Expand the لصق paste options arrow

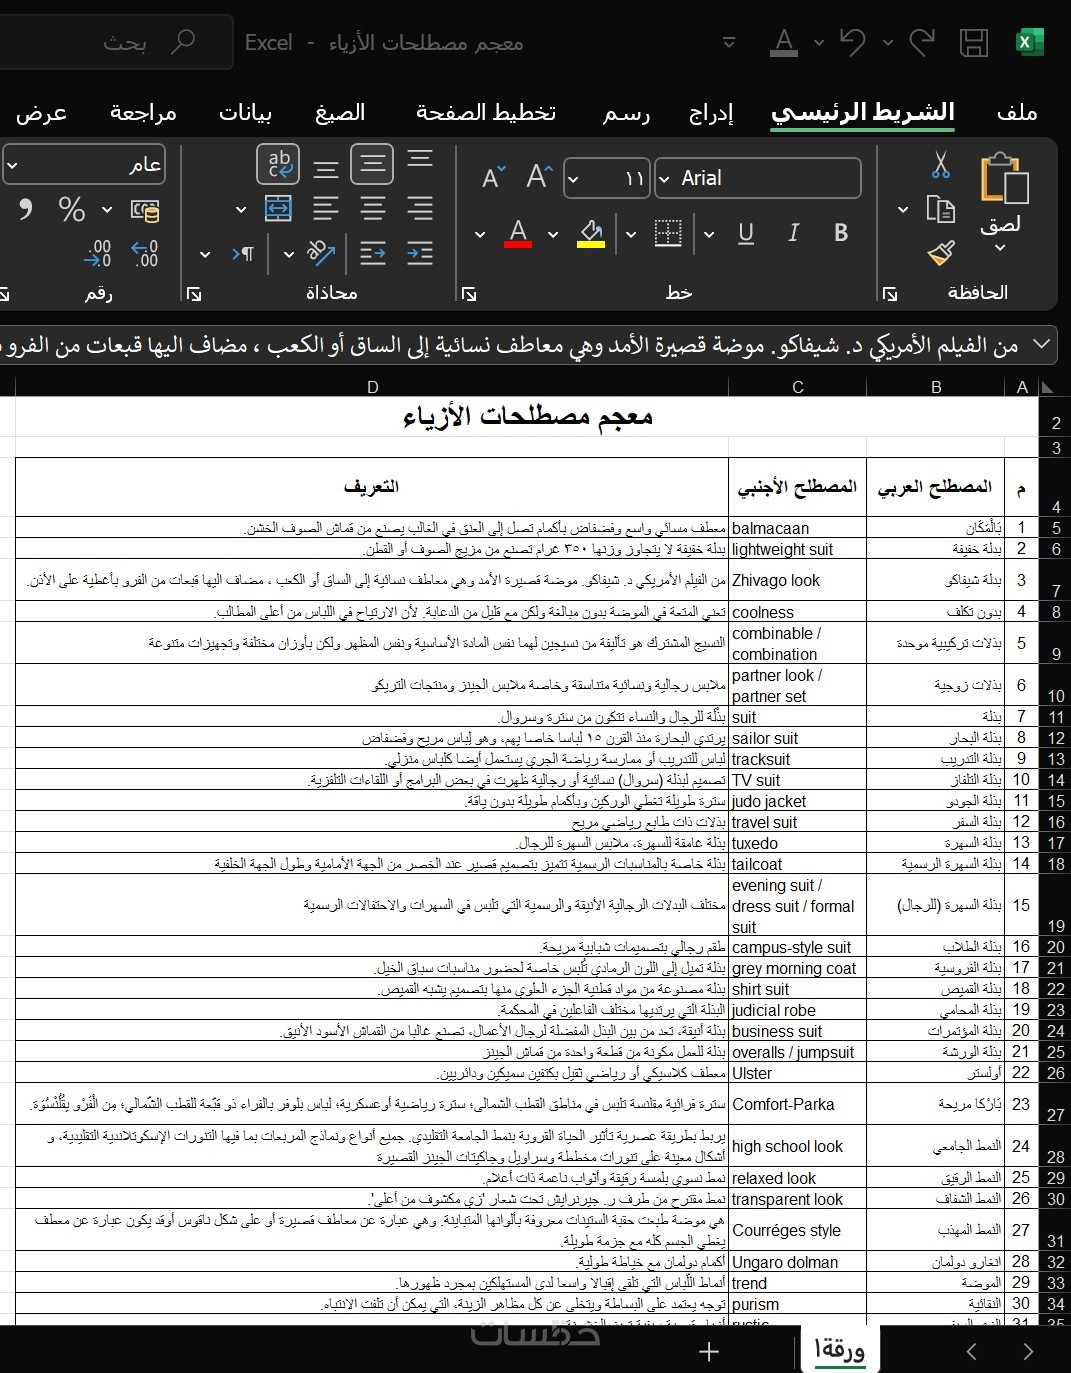pyautogui.click(x=1000, y=248)
